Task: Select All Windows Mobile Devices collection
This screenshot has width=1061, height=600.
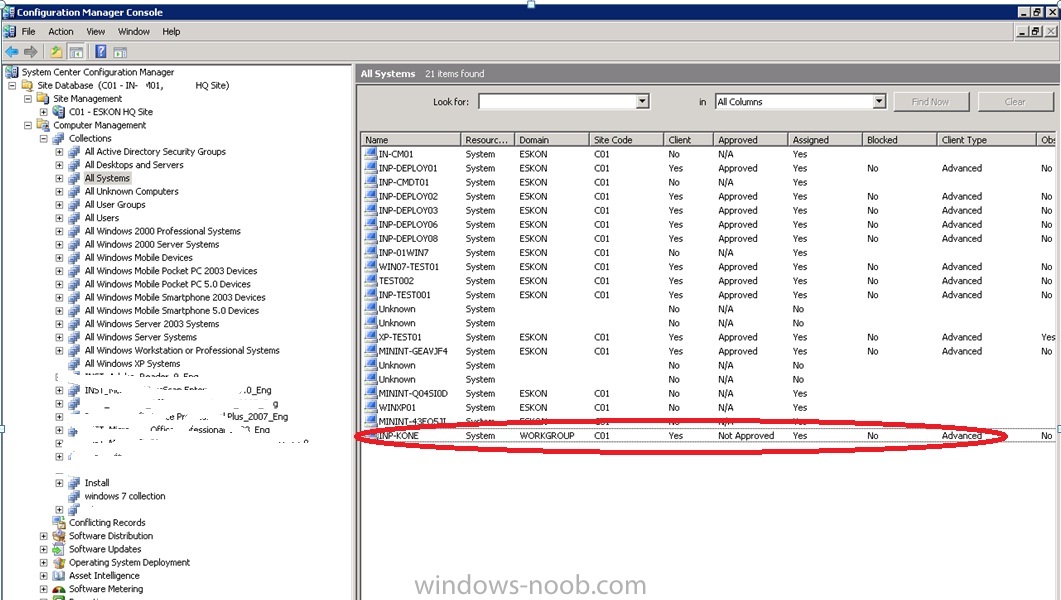Action: click(x=139, y=258)
